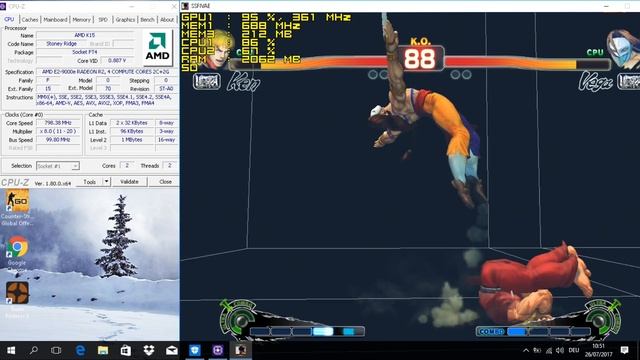The image size is (640, 360).
Task: Click the L1 Data cache size value
Action: click(x=131, y=122)
